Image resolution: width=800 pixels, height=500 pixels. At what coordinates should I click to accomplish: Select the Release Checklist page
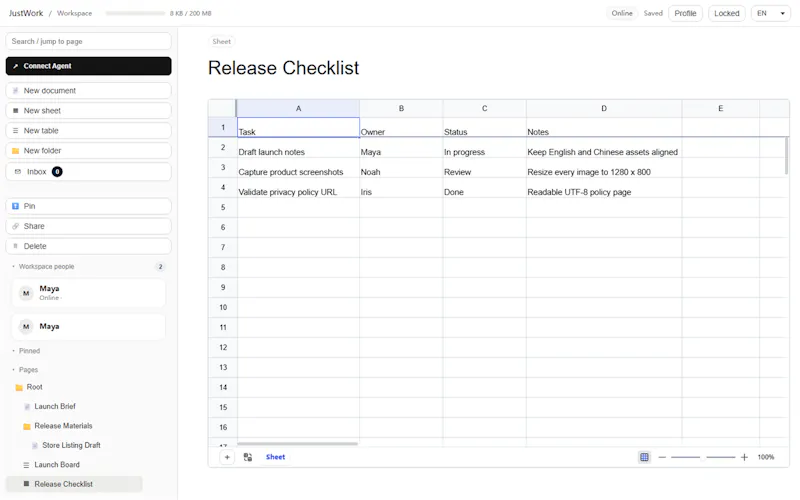tap(74, 484)
